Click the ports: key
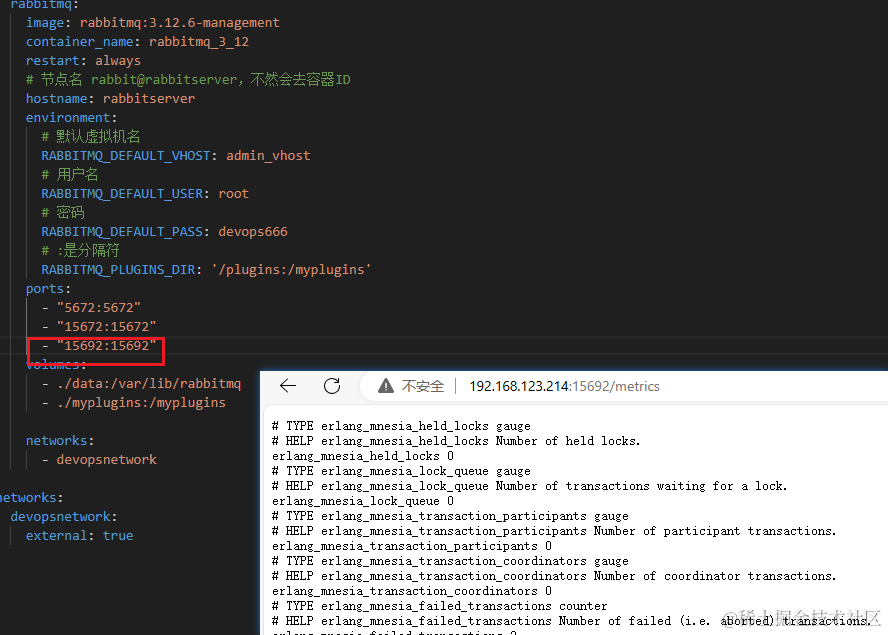The image size is (888, 635). coord(48,289)
